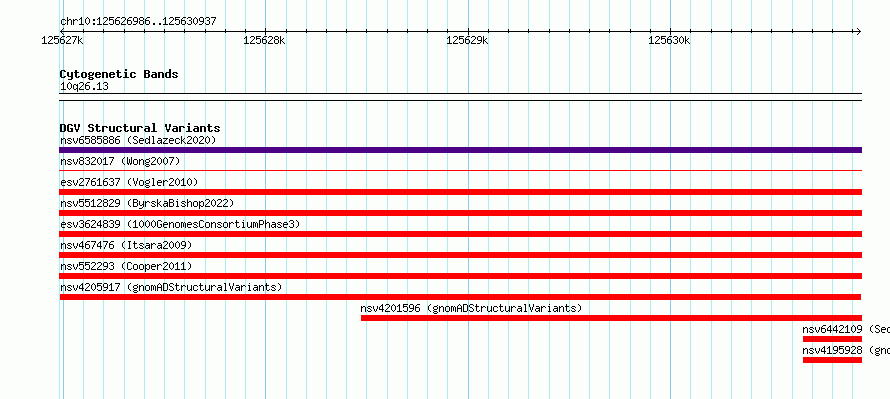Image resolution: width=890 pixels, height=399 pixels.
Task: Click the thin red nsv832017 variant line
Action: (x=460, y=170)
